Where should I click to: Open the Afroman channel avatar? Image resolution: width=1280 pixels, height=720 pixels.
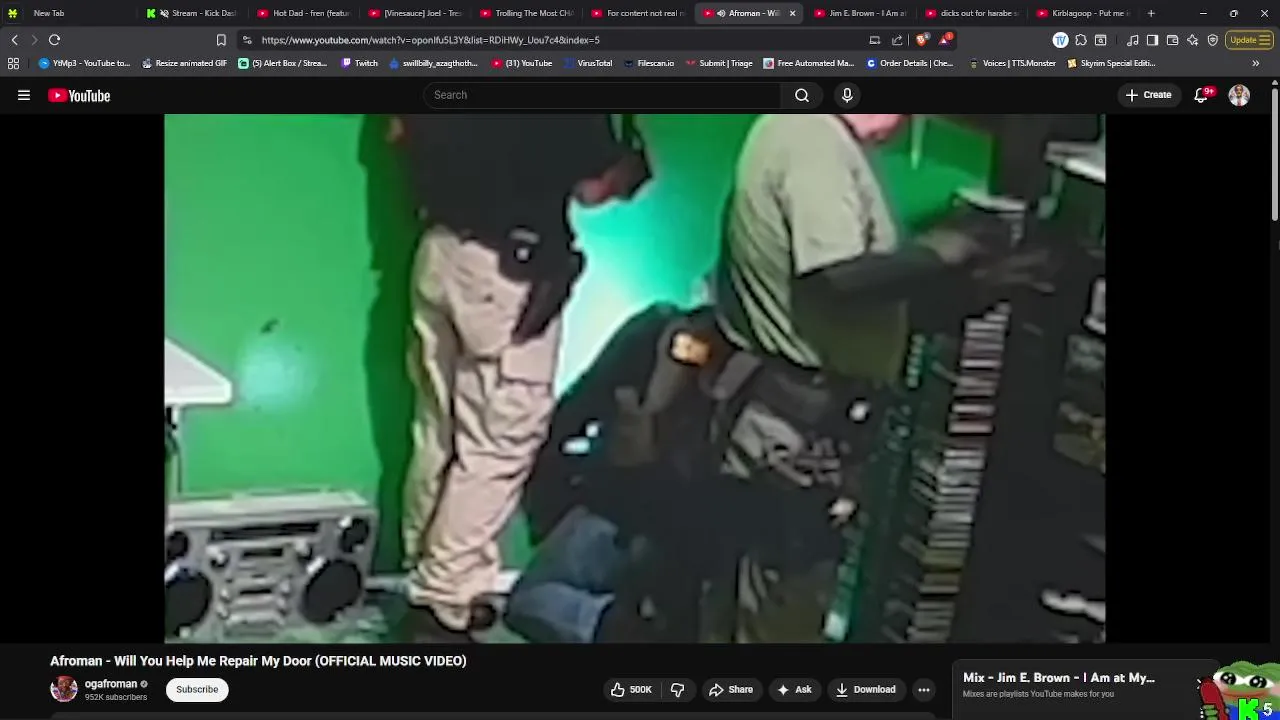(64, 689)
